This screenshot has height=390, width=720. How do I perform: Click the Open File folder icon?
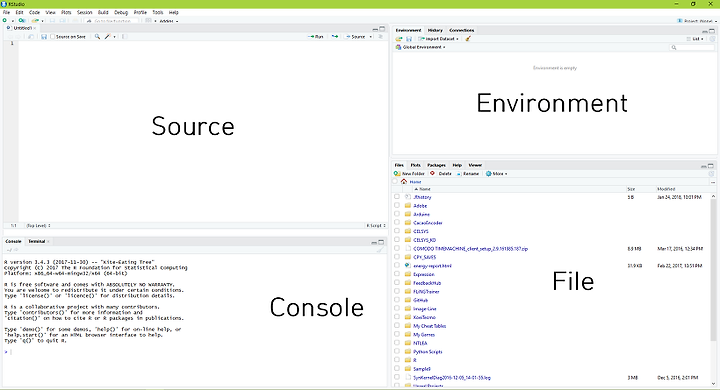coord(35,21)
